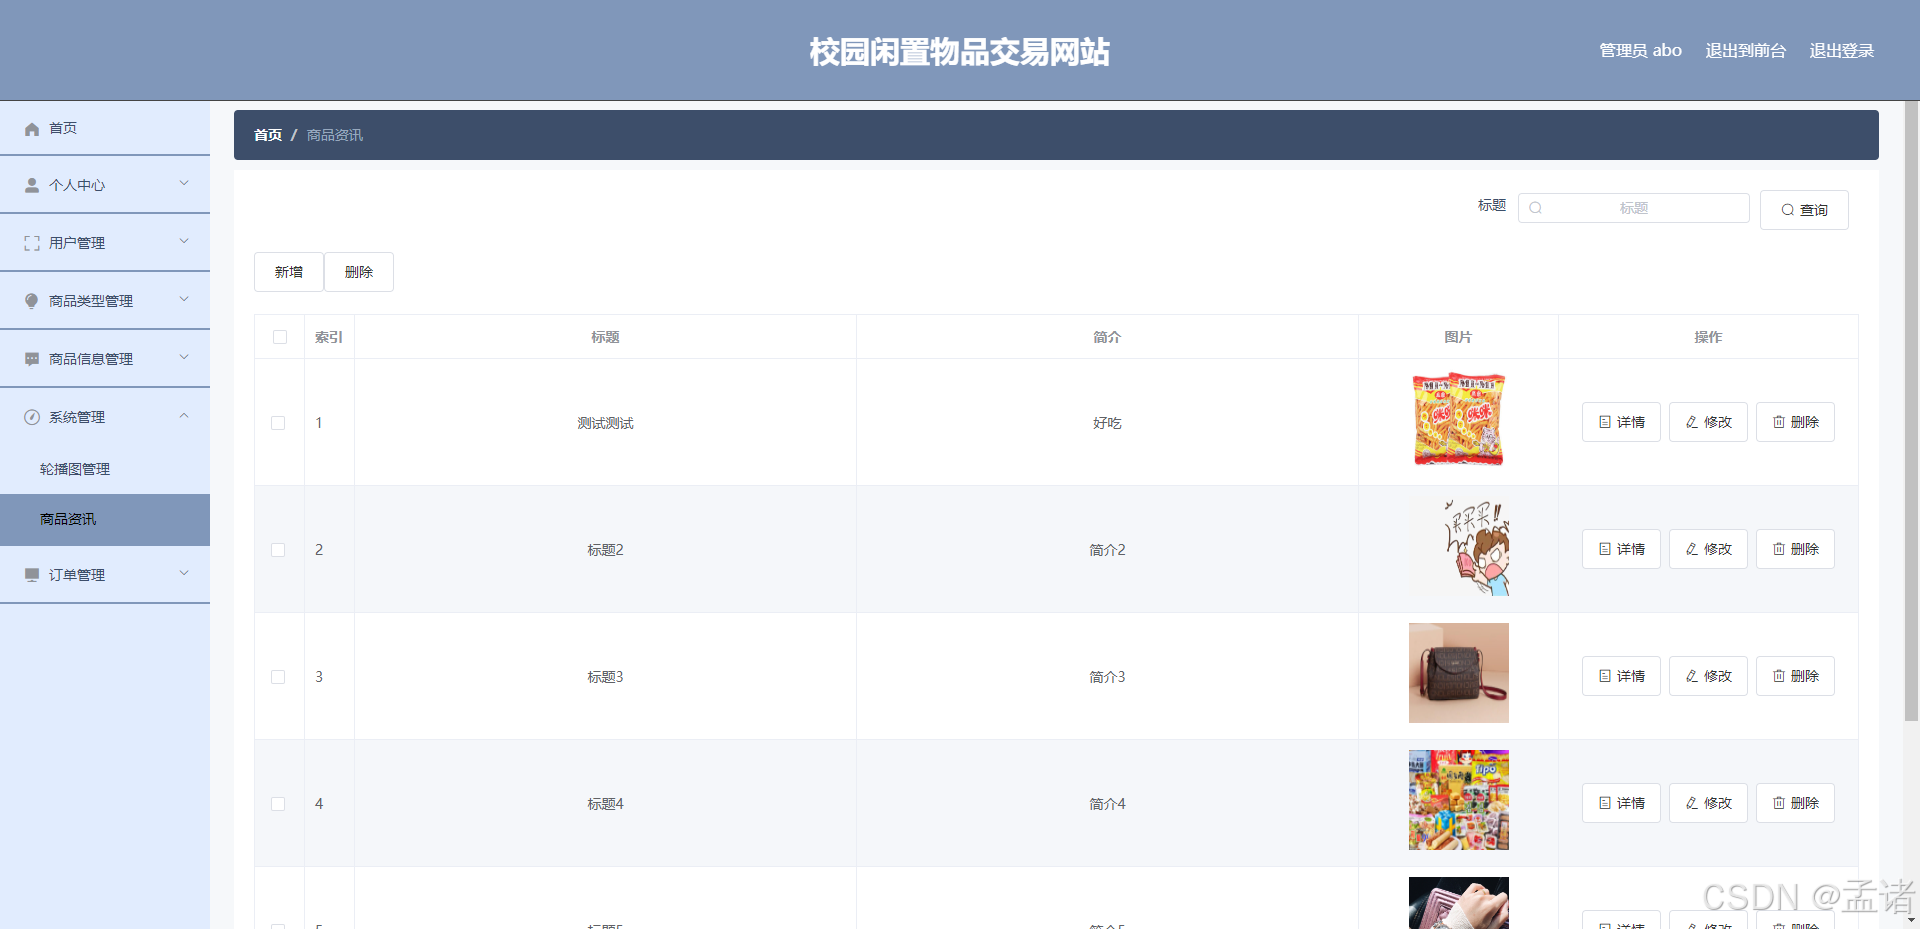Expand the 商品信息管理 menu chevron
The height and width of the screenshot is (929, 1920).
click(184, 357)
